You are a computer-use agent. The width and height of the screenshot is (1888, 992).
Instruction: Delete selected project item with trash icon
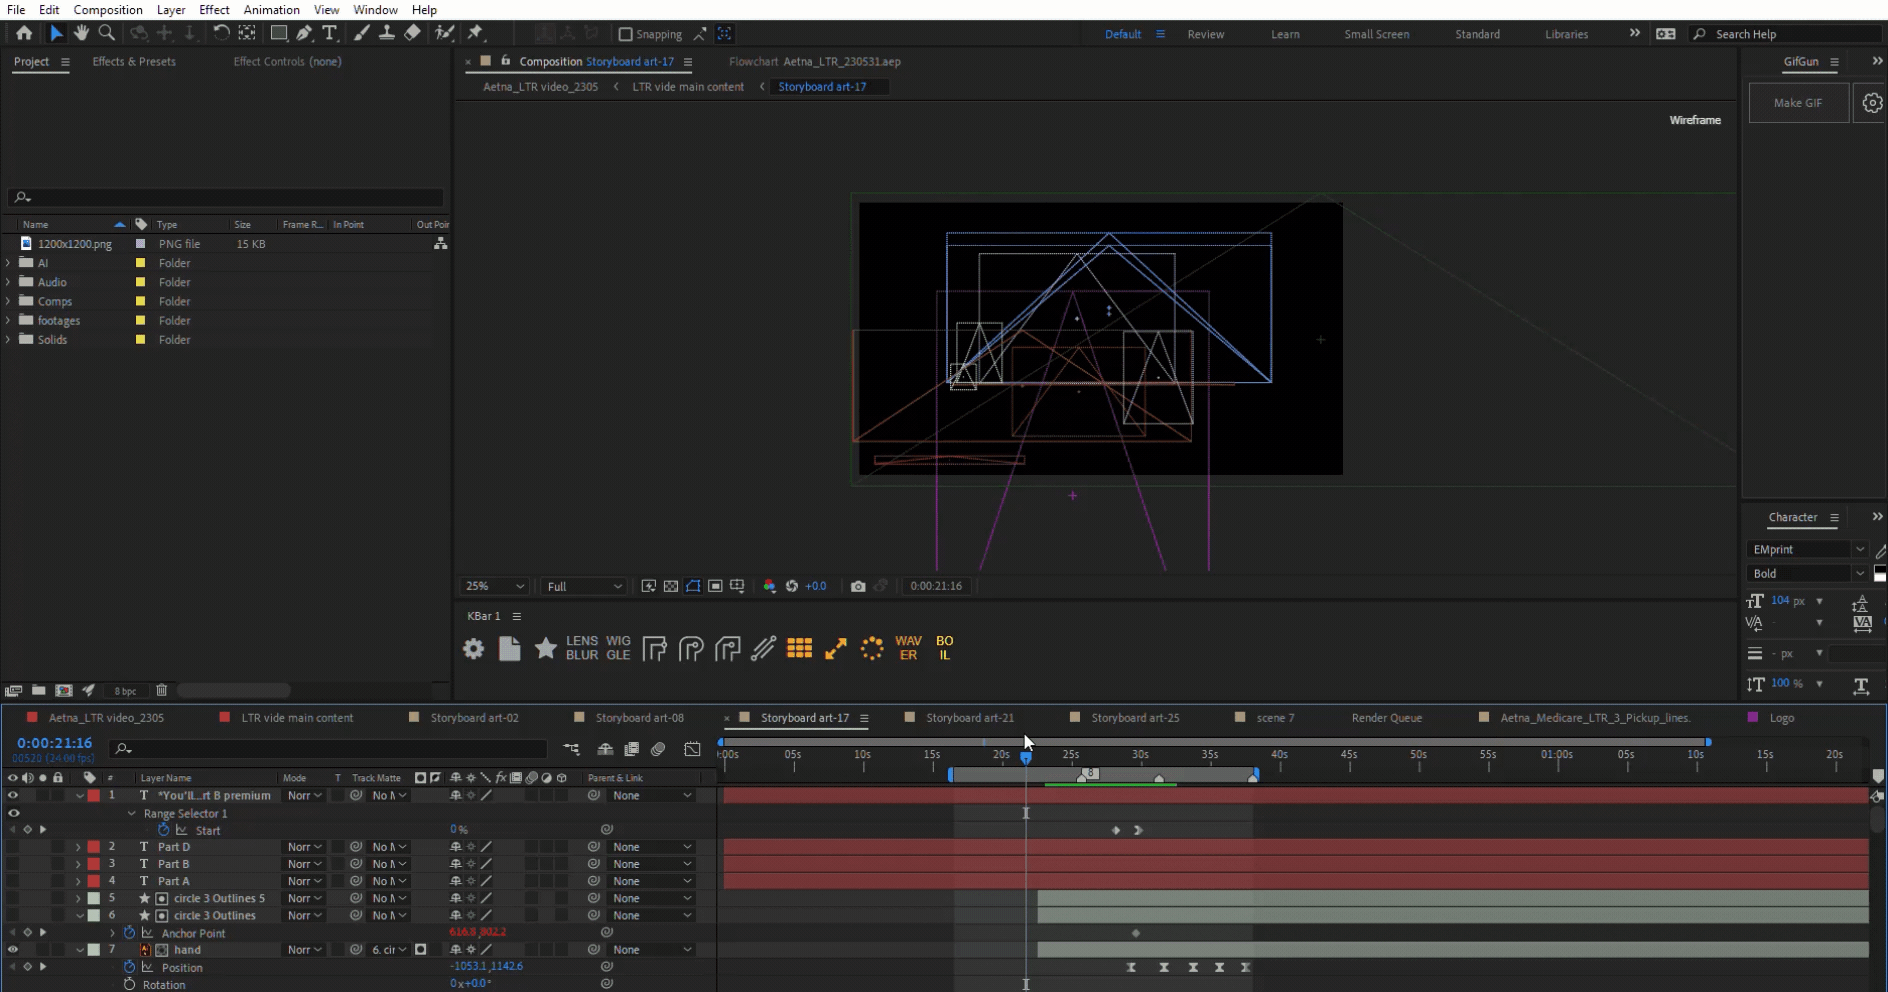coord(161,690)
